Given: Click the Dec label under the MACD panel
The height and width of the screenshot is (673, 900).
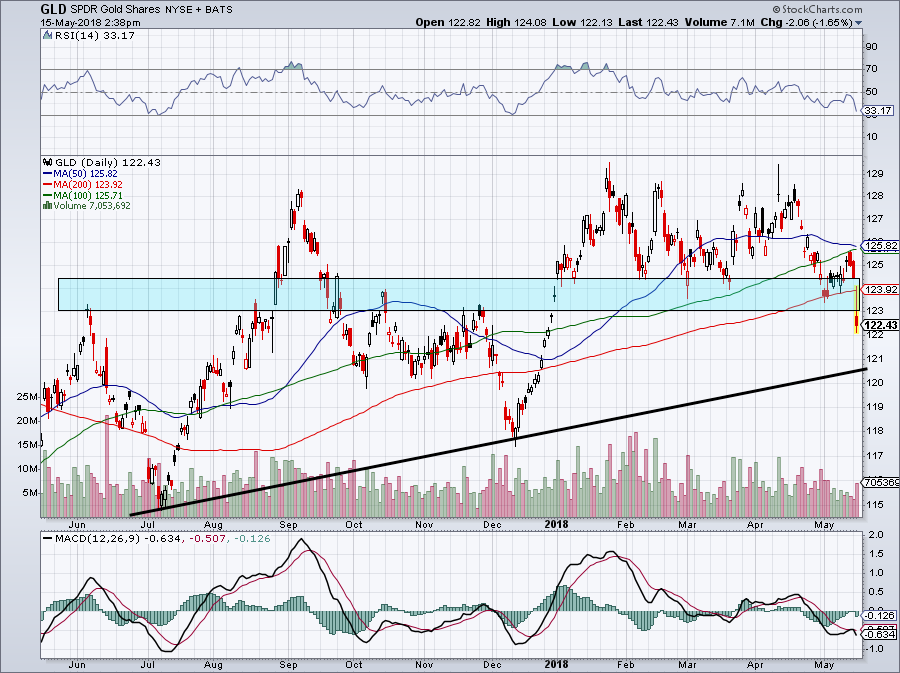Looking at the screenshot, I should tap(492, 664).
